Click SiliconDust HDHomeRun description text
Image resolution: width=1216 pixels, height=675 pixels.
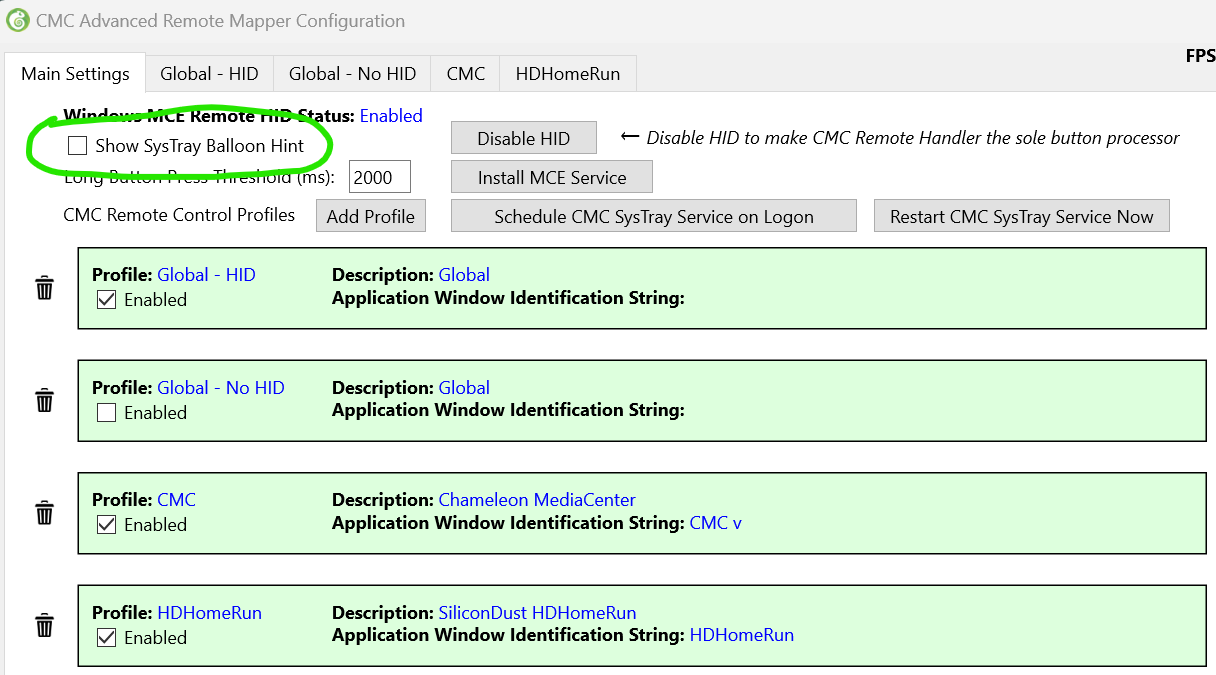coord(537,613)
